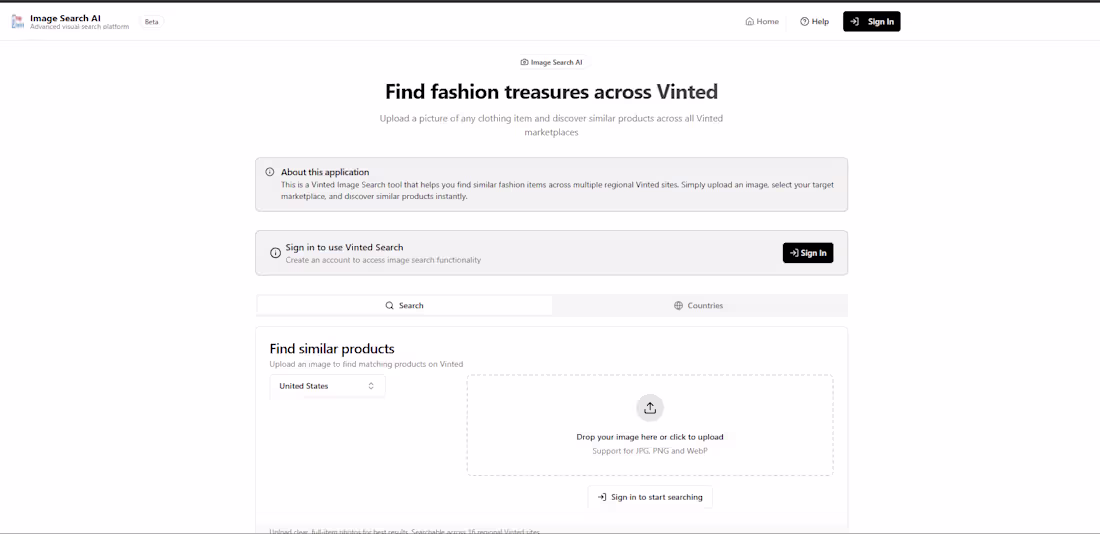Click the Find fashion treasures across Vinted heading
Image resolution: width=1100 pixels, height=534 pixels.
coord(551,92)
